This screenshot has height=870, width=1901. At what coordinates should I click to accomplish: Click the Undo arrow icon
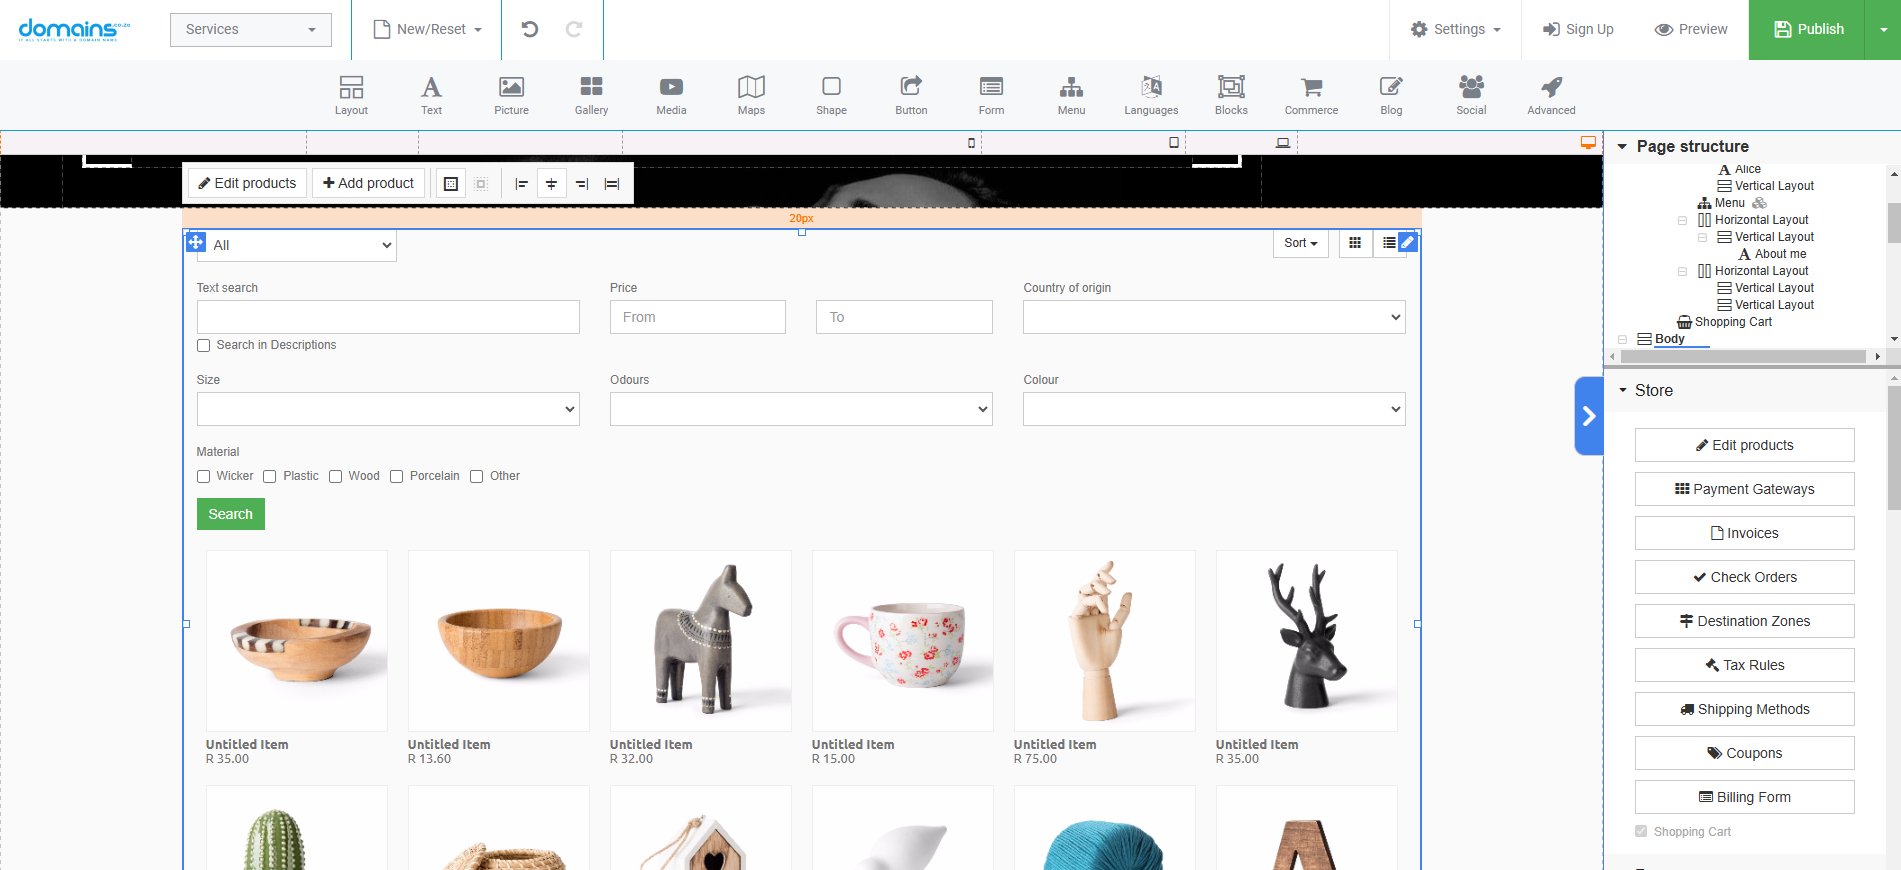530,29
